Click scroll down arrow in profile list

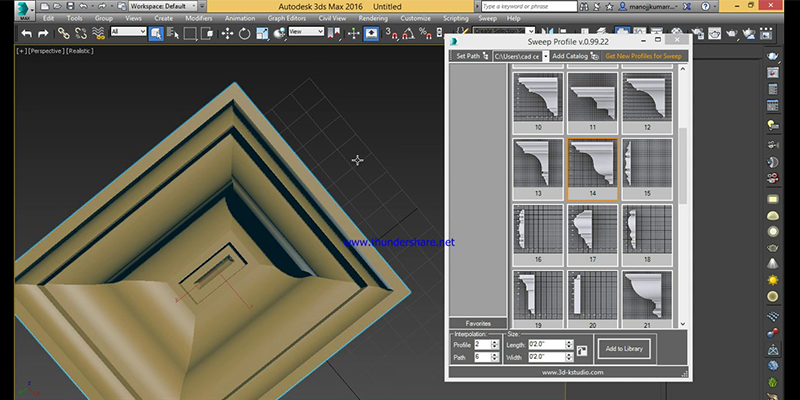coord(683,324)
